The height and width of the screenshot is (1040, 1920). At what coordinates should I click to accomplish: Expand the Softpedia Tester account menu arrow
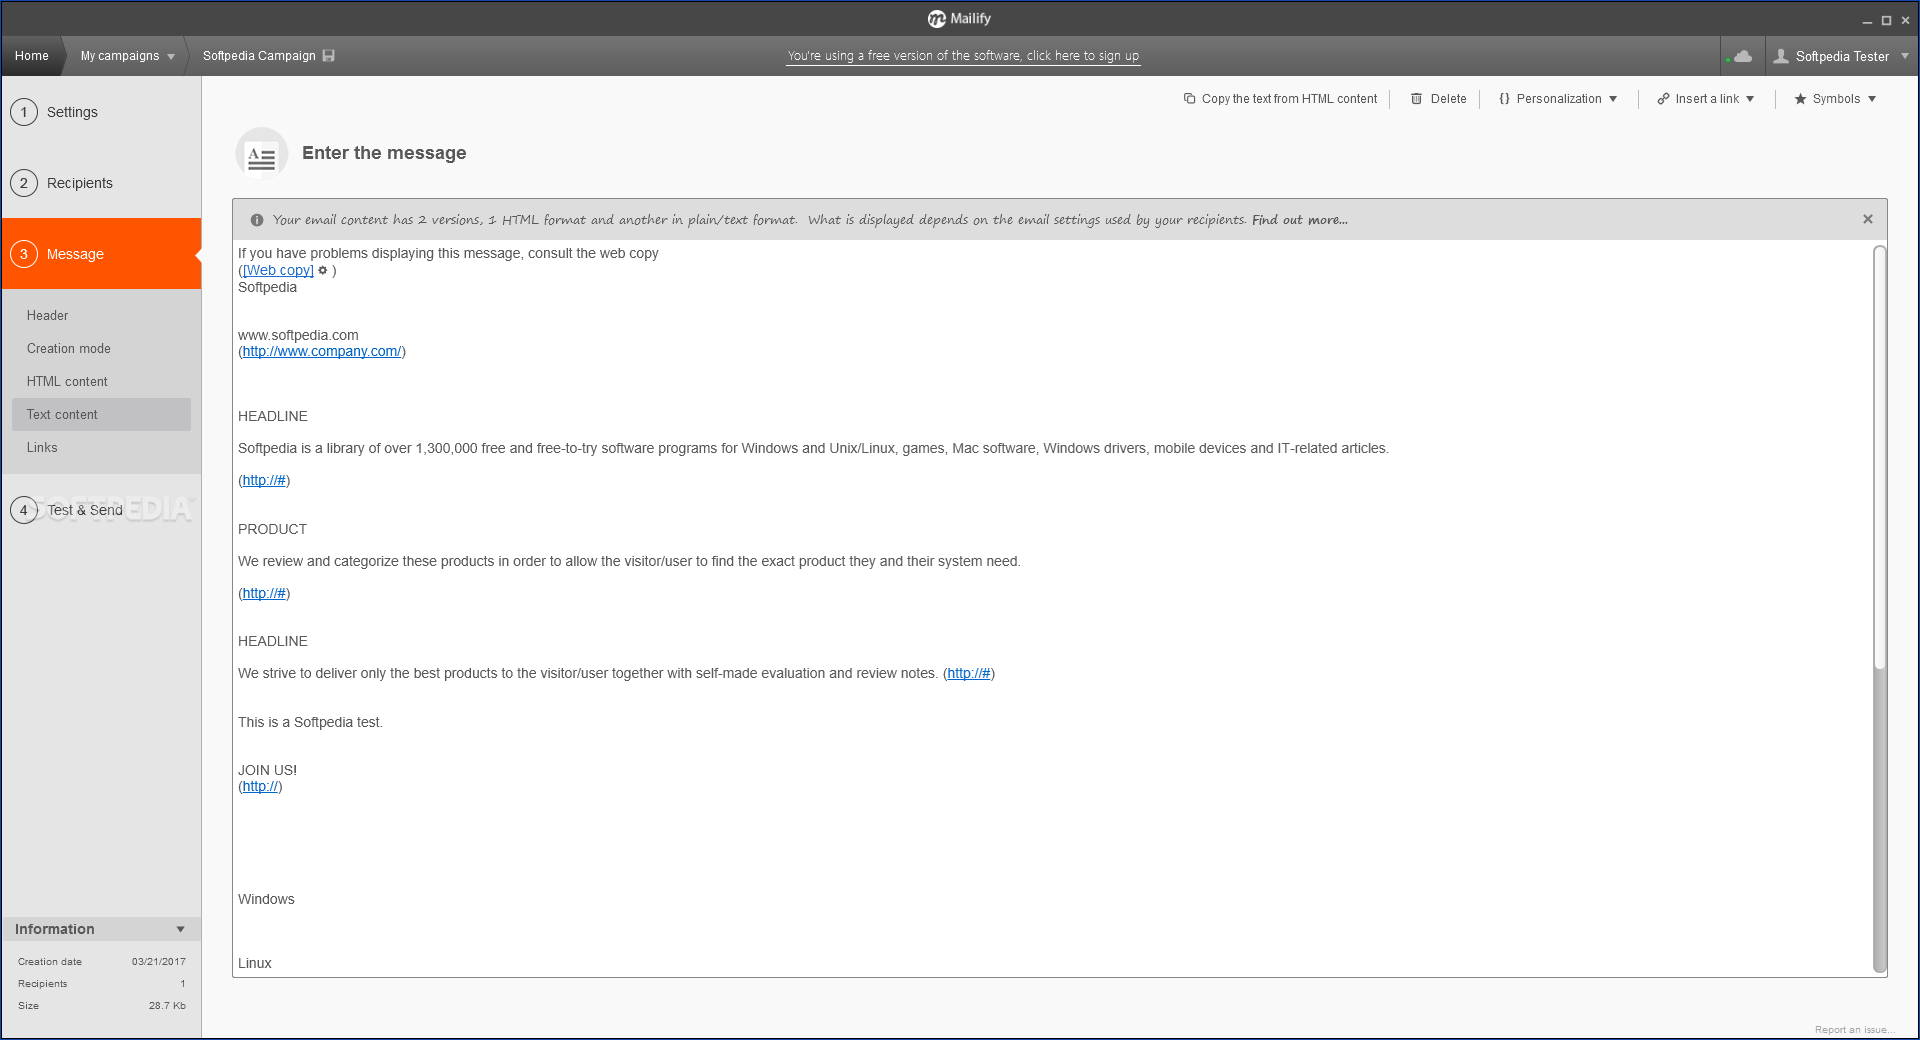coord(1904,56)
